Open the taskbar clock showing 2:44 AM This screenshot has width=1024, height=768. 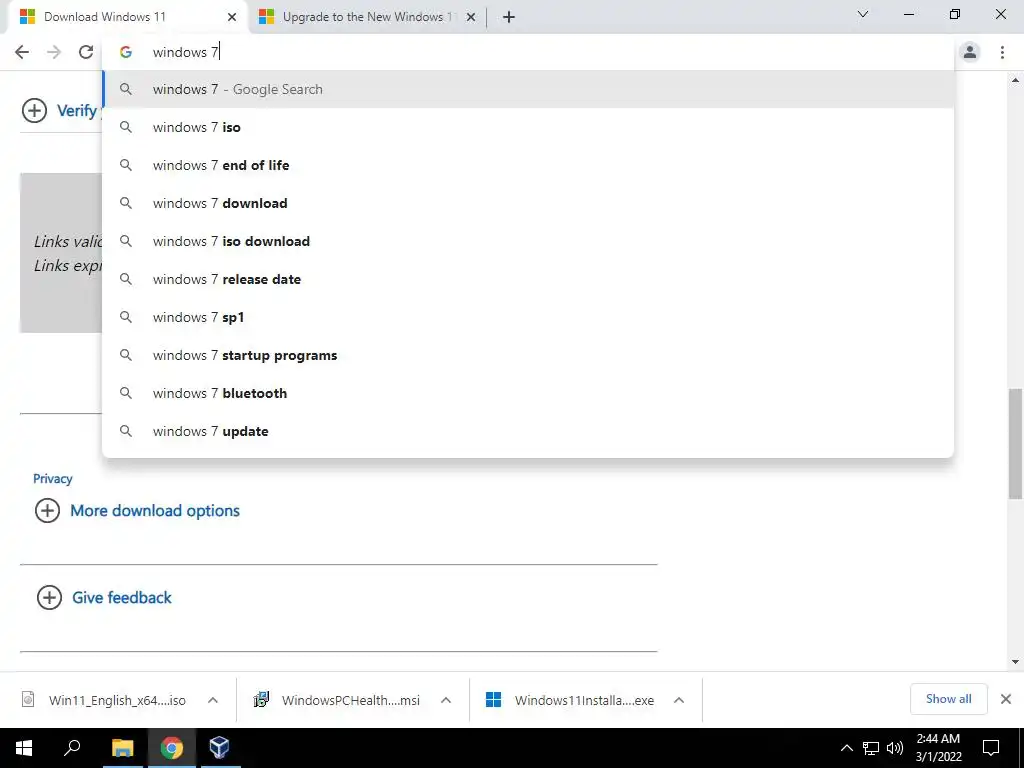[x=938, y=748]
